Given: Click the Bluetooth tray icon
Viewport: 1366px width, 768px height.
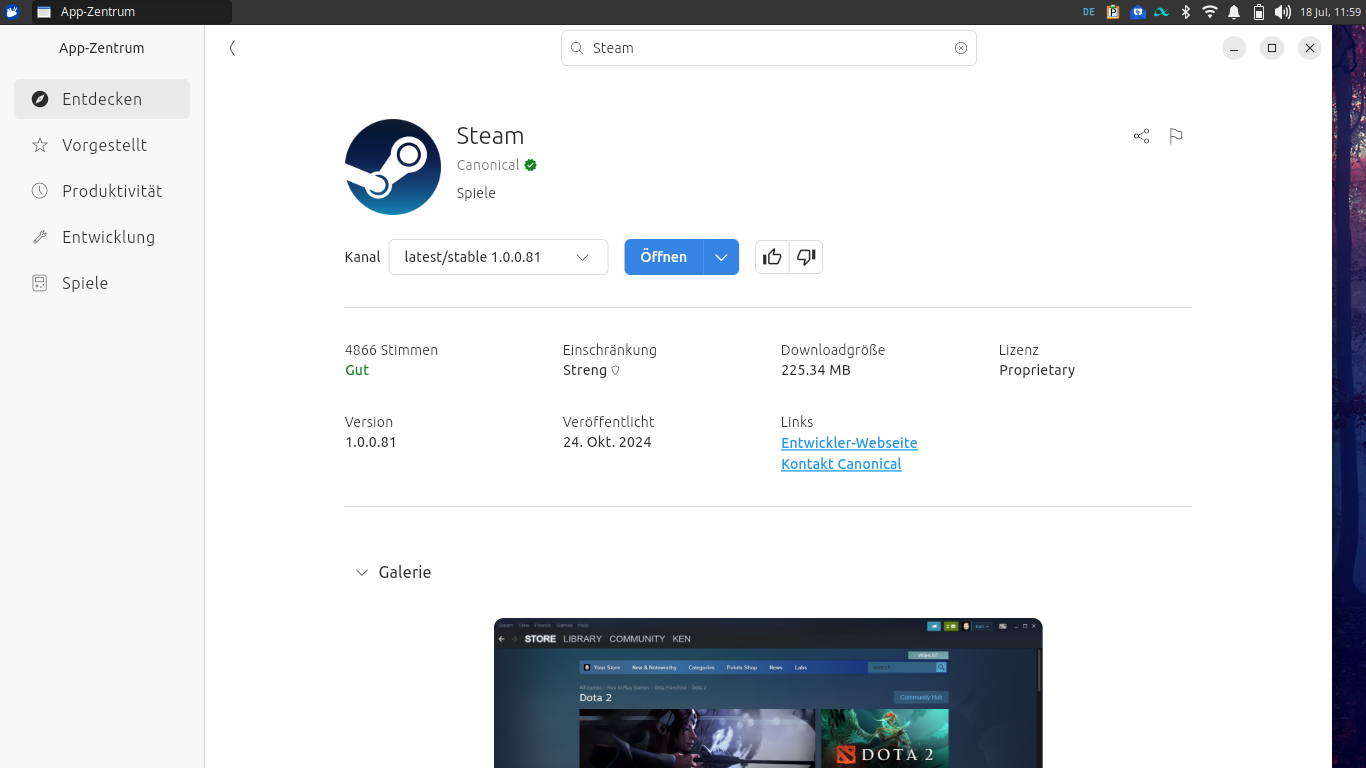Looking at the screenshot, I should click(x=1186, y=12).
